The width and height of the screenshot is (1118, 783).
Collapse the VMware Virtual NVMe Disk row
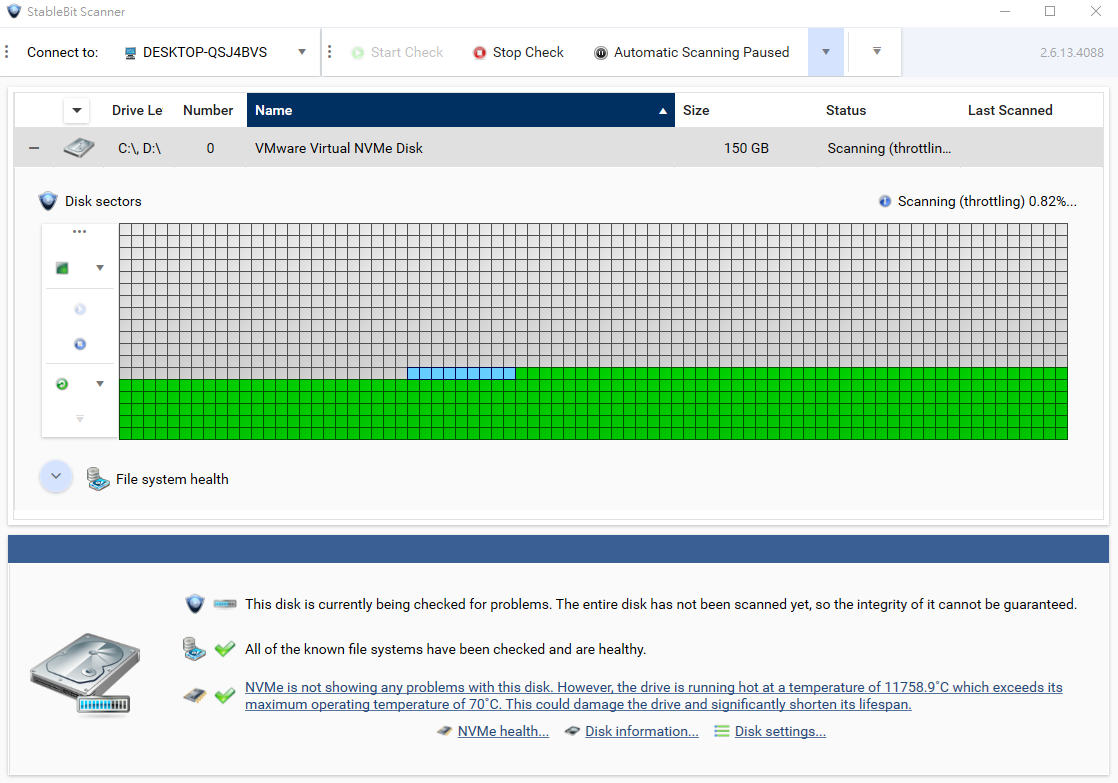[34, 148]
